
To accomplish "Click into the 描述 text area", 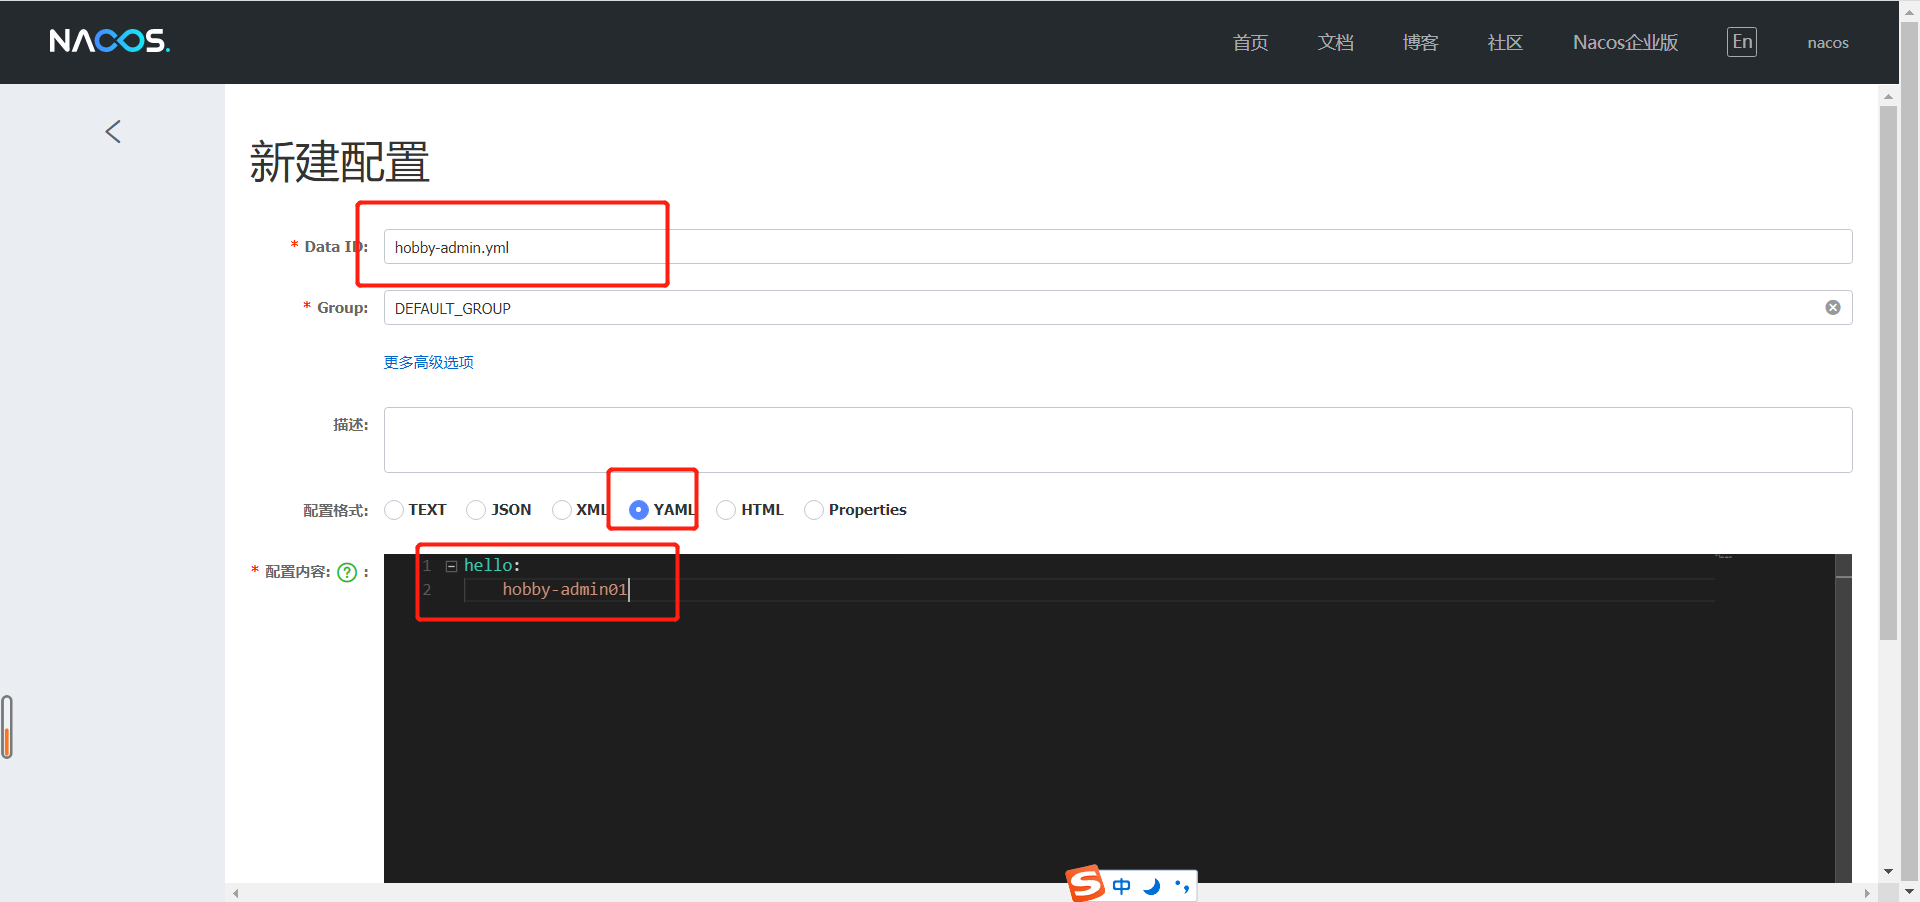I will [1118, 440].
